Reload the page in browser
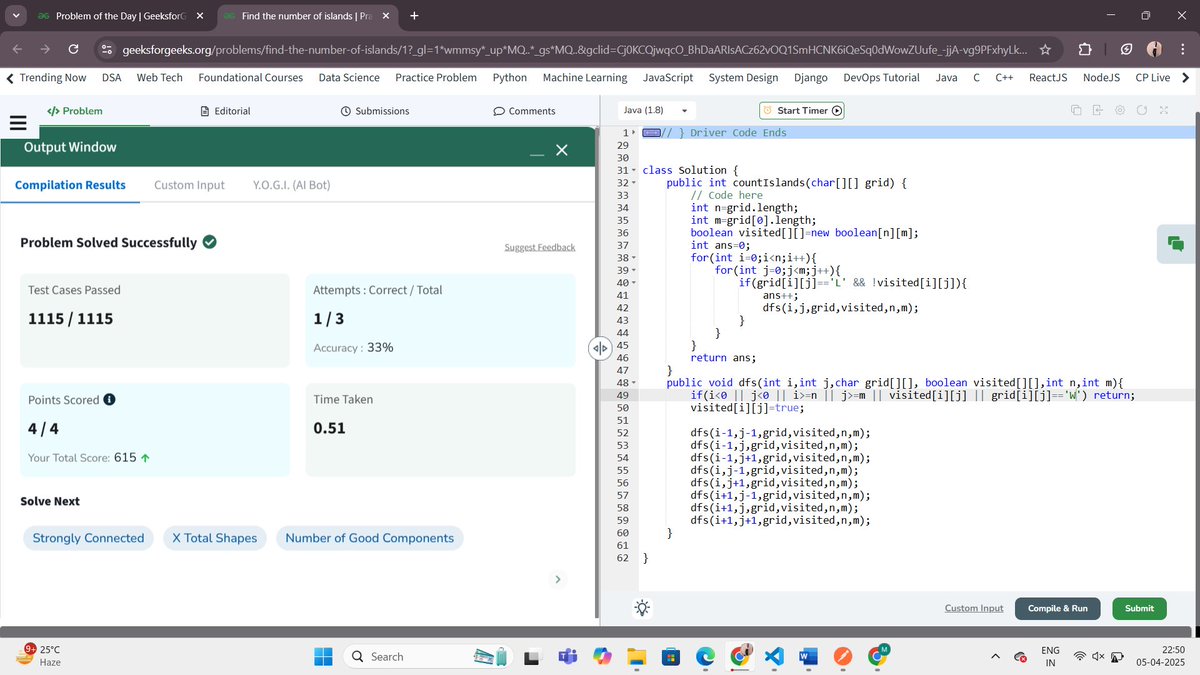The width and height of the screenshot is (1200, 675). click(x=74, y=49)
